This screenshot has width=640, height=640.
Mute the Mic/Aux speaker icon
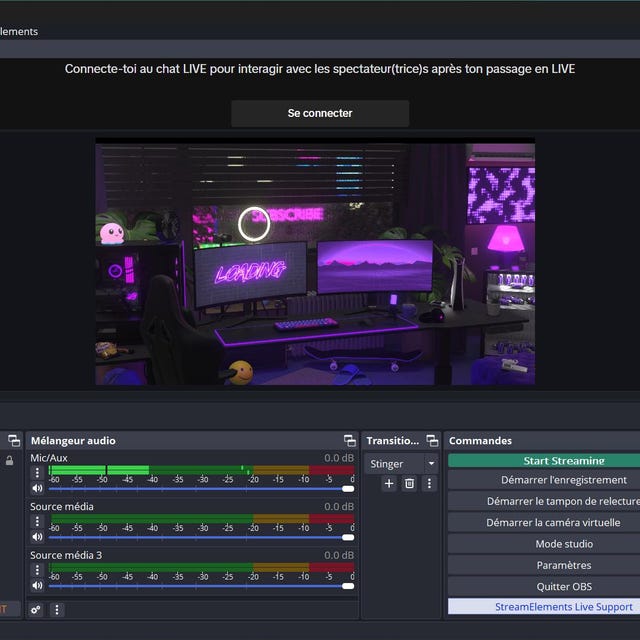pyautogui.click(x=37, y=488)
